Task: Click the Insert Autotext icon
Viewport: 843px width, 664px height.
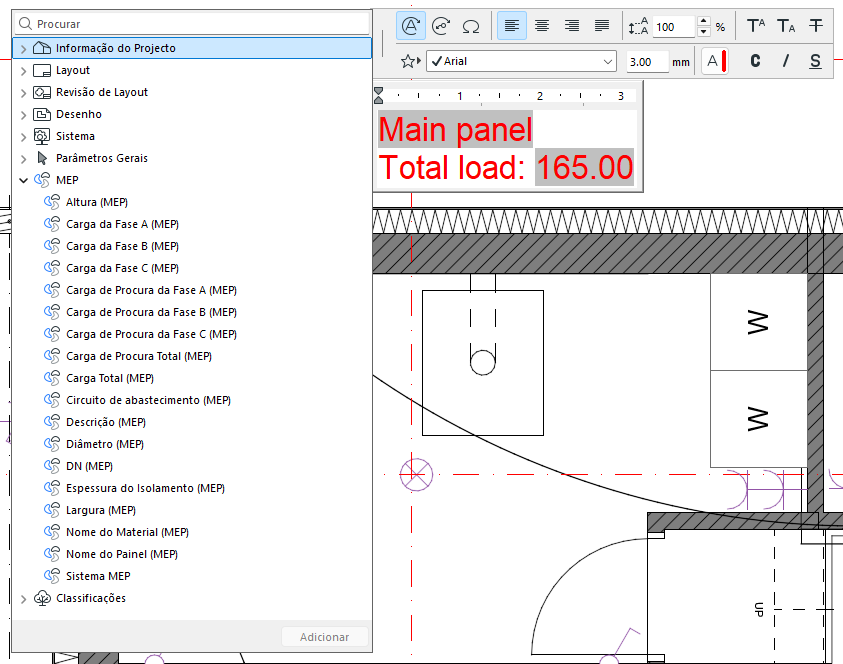Action: tap(411, 26)
